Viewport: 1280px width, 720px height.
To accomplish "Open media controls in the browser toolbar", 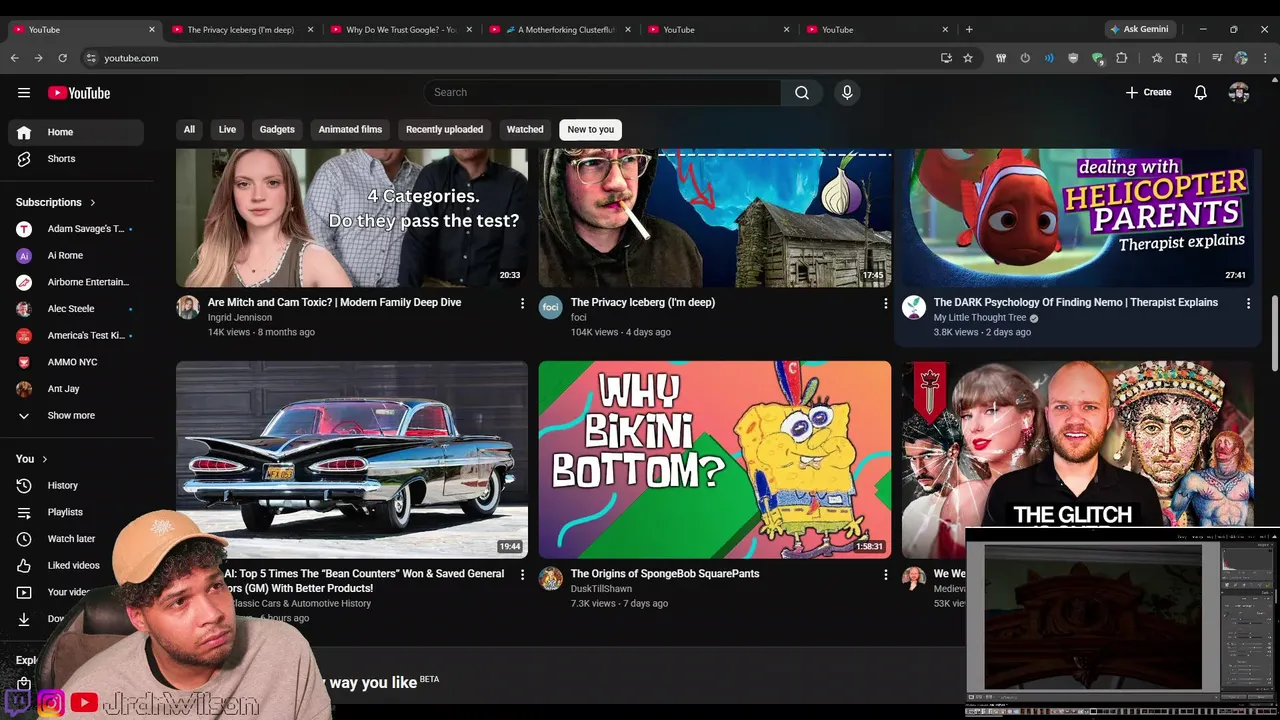I will [x=1217, y=58].
